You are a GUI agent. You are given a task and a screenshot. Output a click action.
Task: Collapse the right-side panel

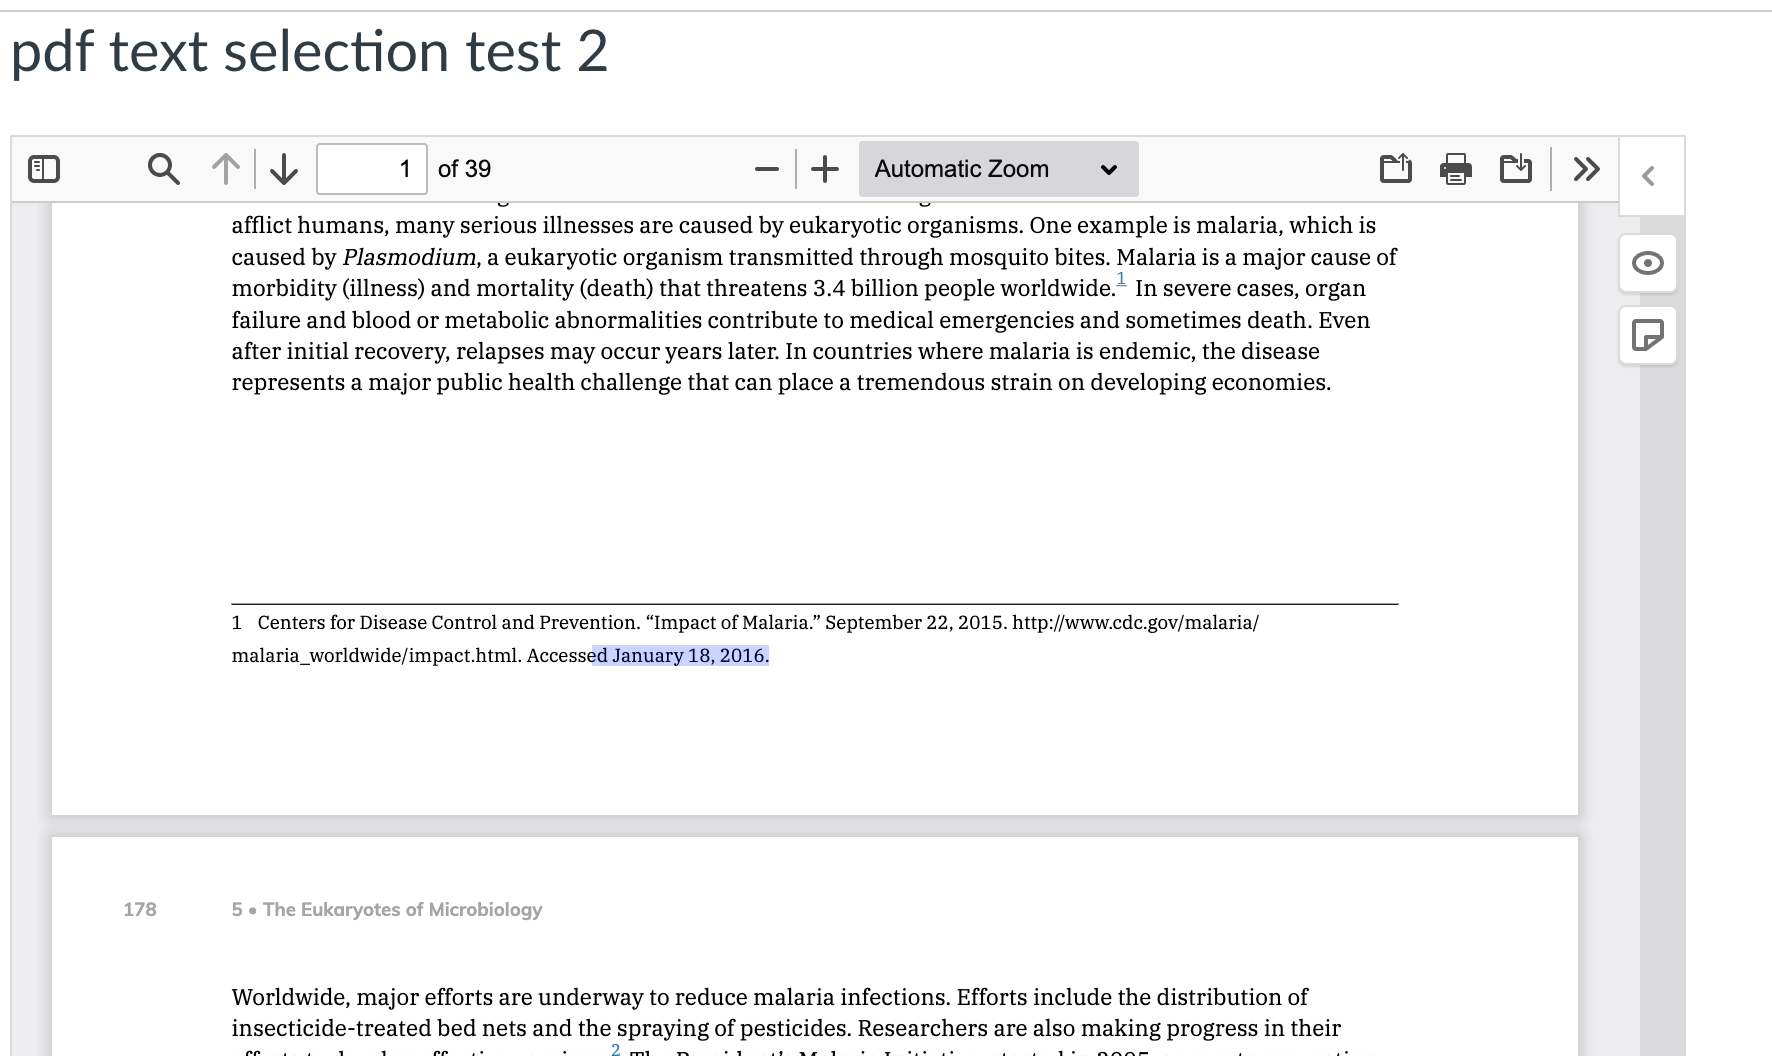[x=1649, y=175]
